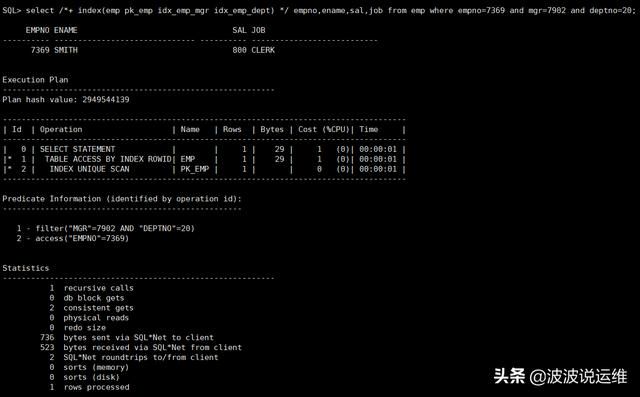Select the ENAME column header in results
The width and height of the screenshot is (640, 397).
(x=66, y=30)
